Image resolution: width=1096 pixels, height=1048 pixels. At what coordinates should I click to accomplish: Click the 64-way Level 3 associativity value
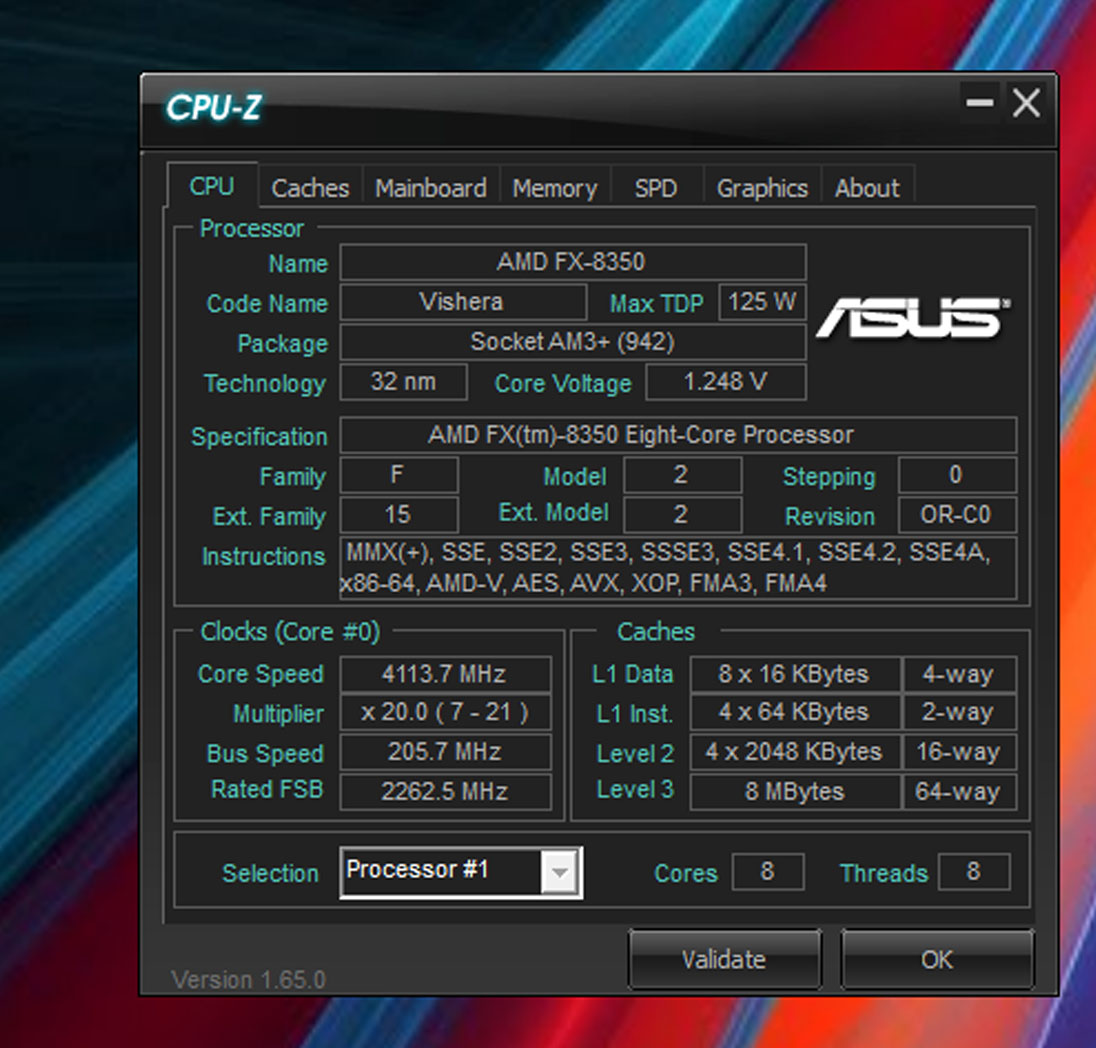click(x=959, y=791)
